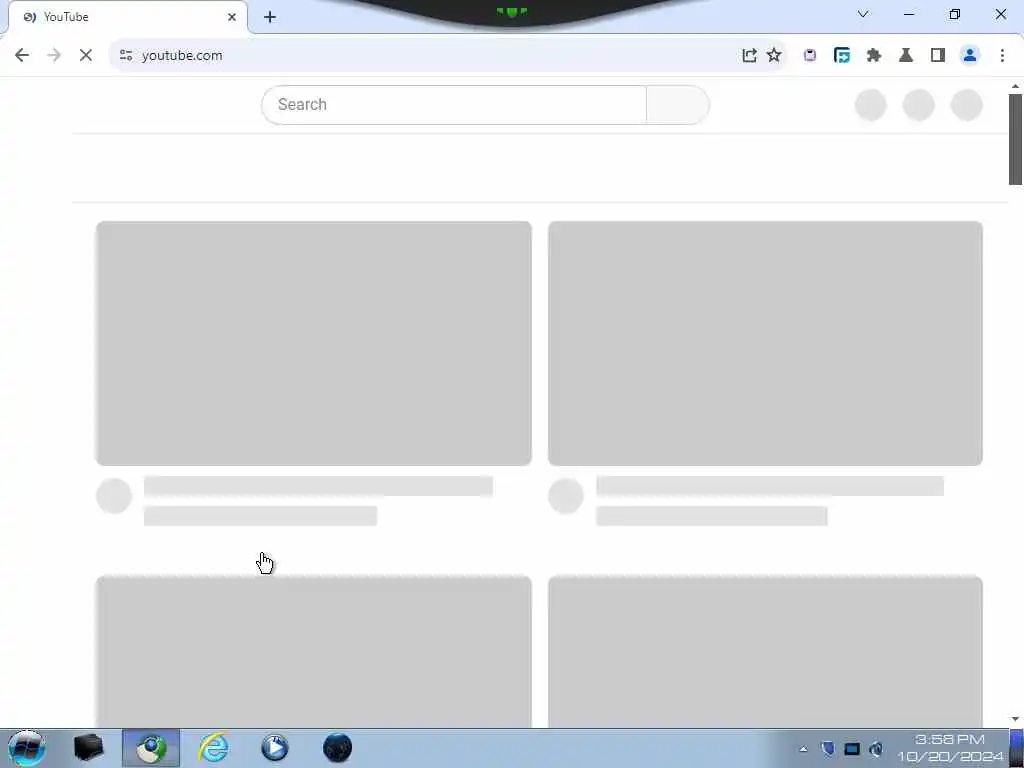The width and height of the screenshot is (1024, 768).
Task: Switch to Chrome in the taskbar
Action: [151, 748]
